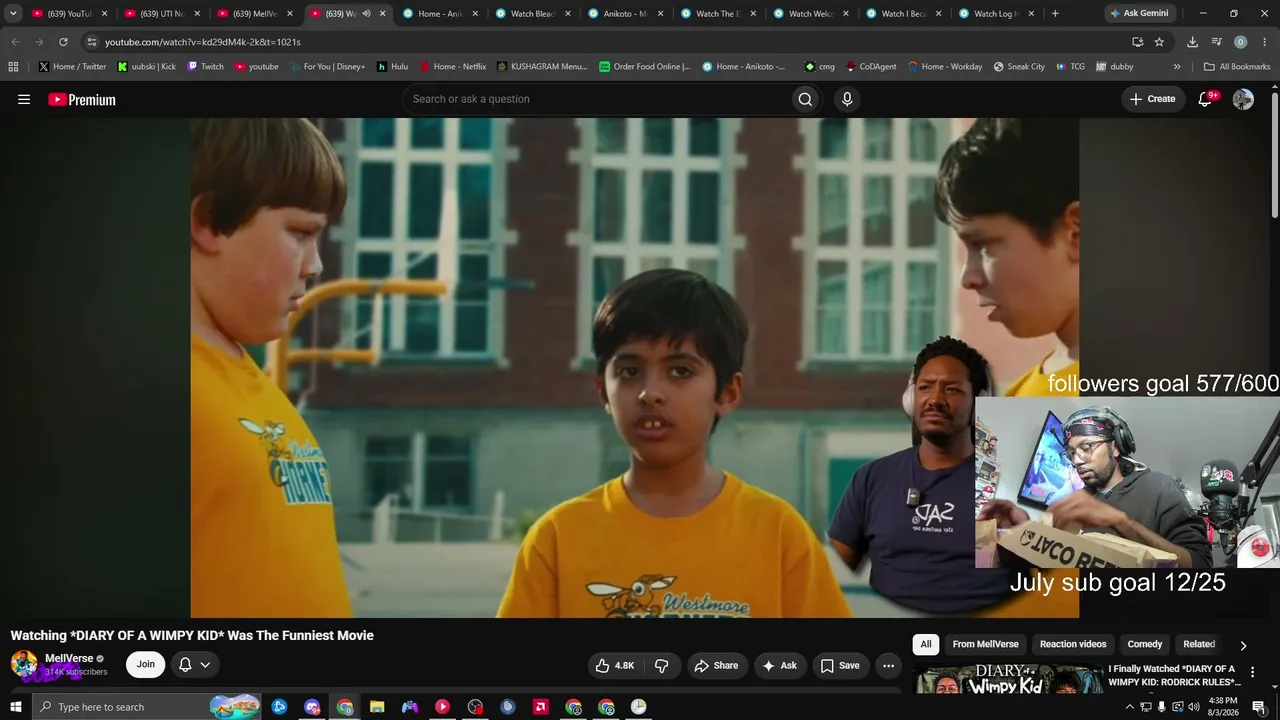Open the 'Home - Netflix' bookmark

[x=453, y=67]
